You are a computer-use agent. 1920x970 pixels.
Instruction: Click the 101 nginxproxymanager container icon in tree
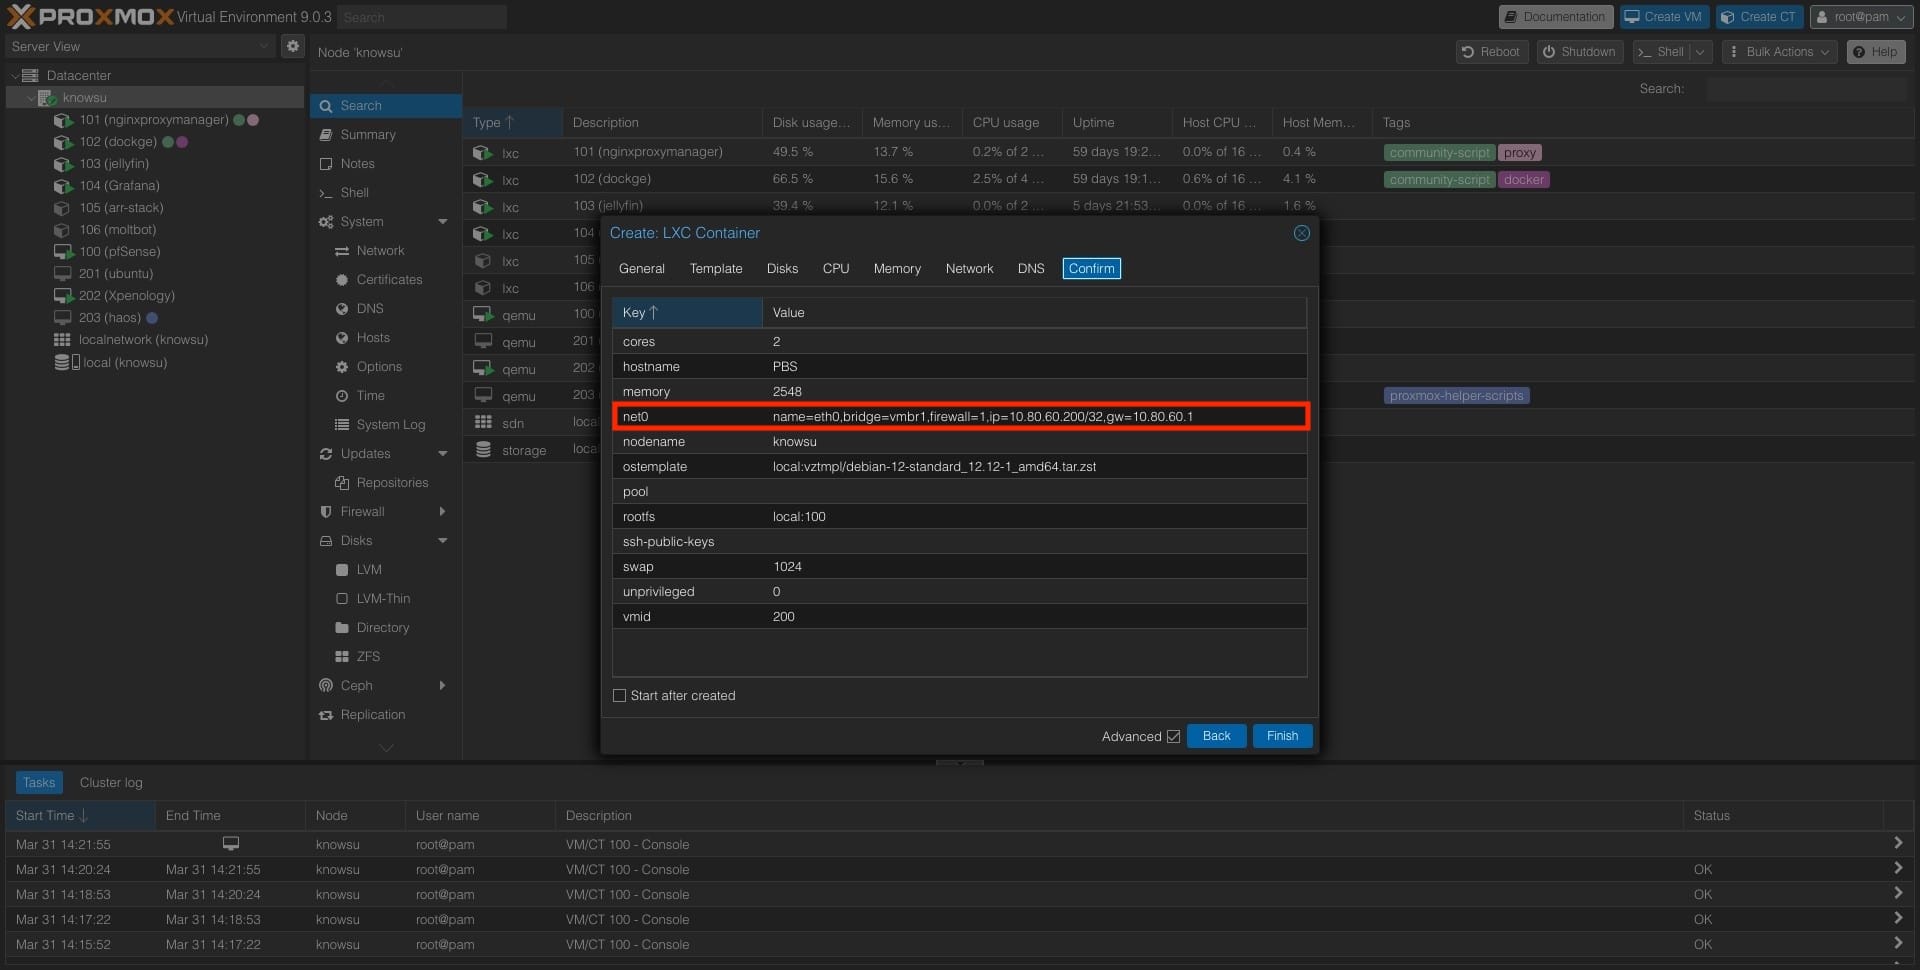pyautogui.click(x=63, y=120)
